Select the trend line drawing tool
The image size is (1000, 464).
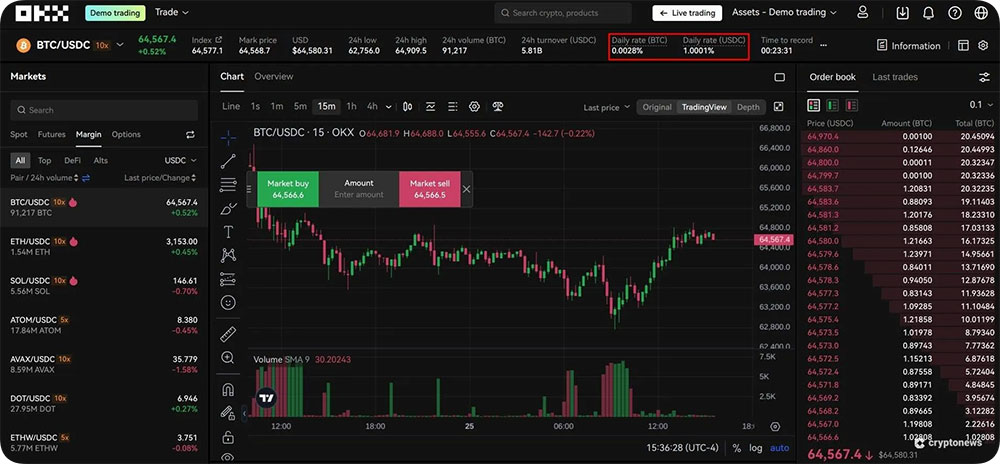click(x=228, y=160)
